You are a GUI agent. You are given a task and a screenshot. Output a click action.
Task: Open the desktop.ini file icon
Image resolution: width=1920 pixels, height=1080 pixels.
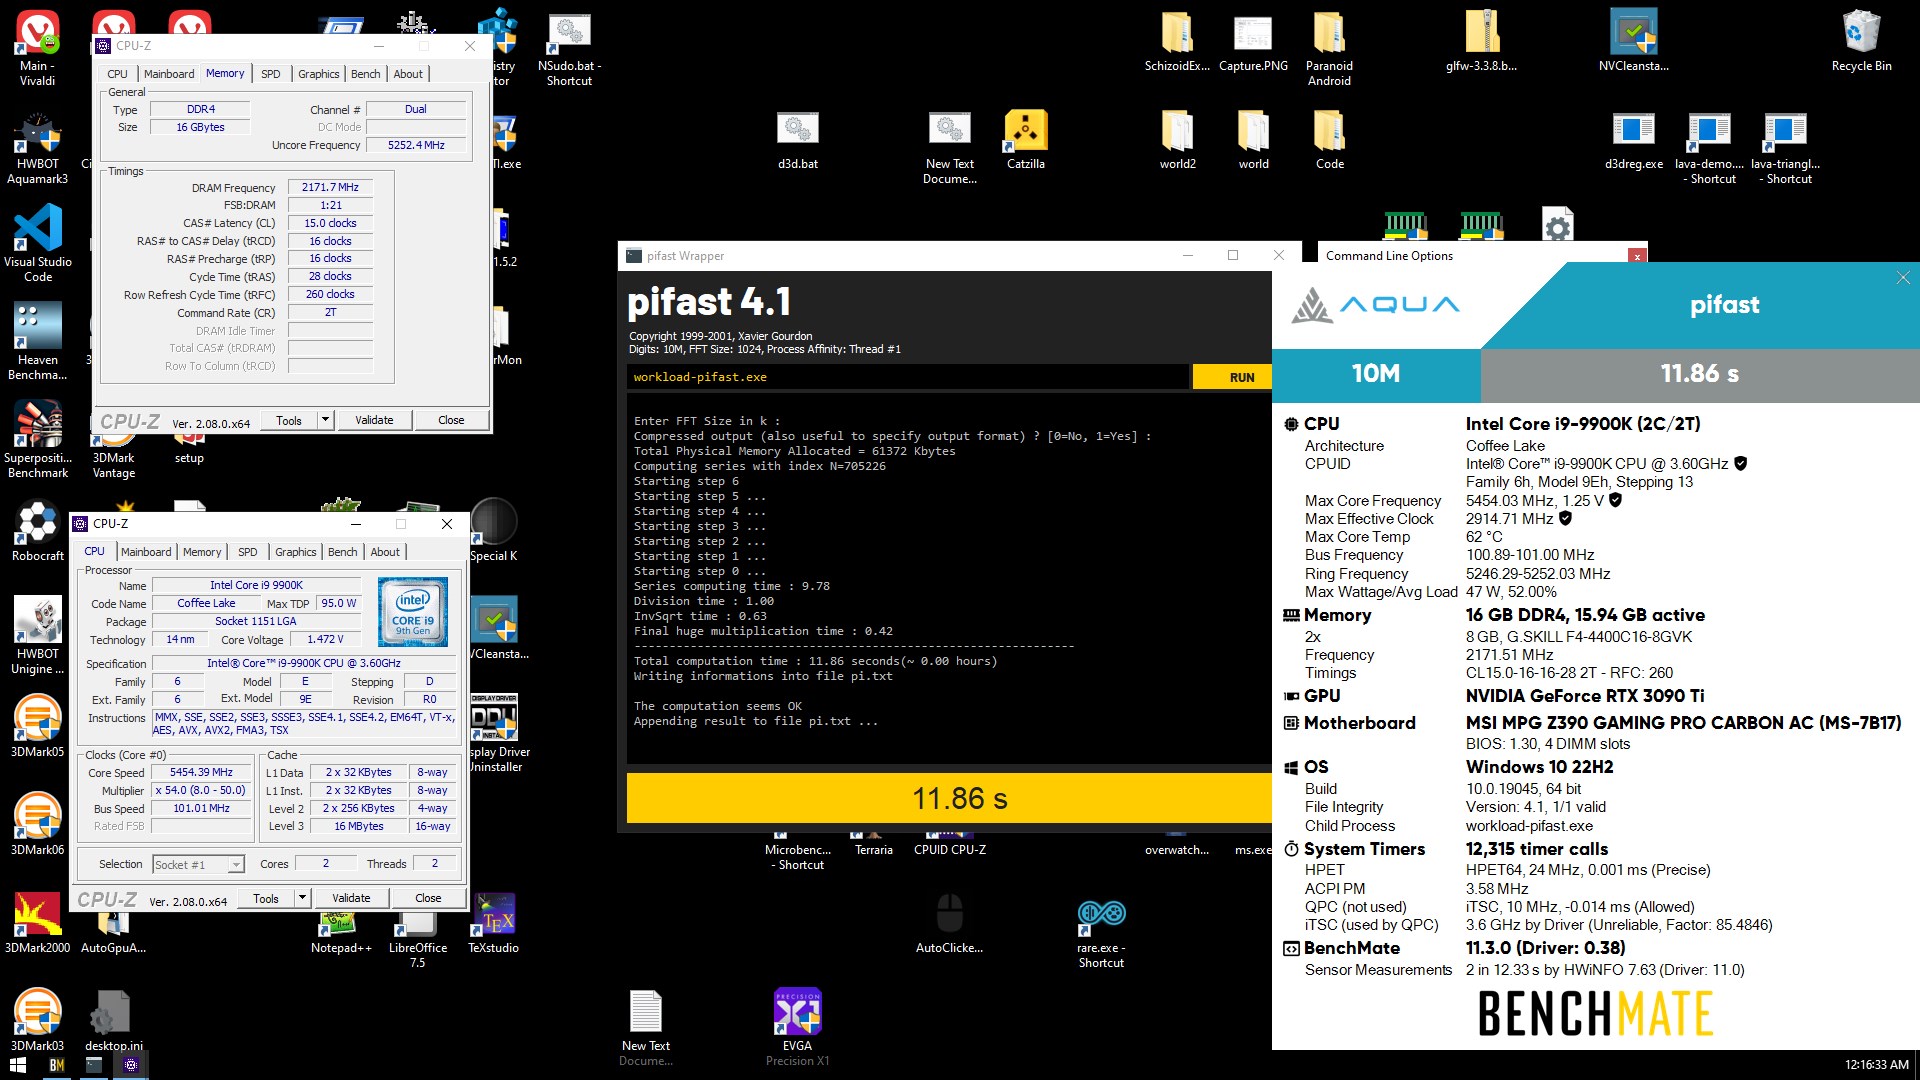pos(113,1020)
